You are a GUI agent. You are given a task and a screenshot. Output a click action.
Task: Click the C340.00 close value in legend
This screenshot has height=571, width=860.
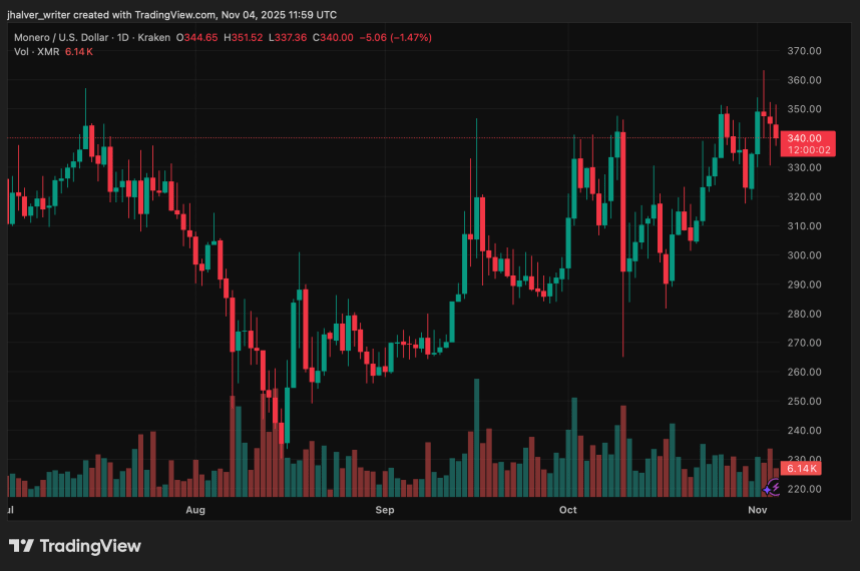pos(332,37)
